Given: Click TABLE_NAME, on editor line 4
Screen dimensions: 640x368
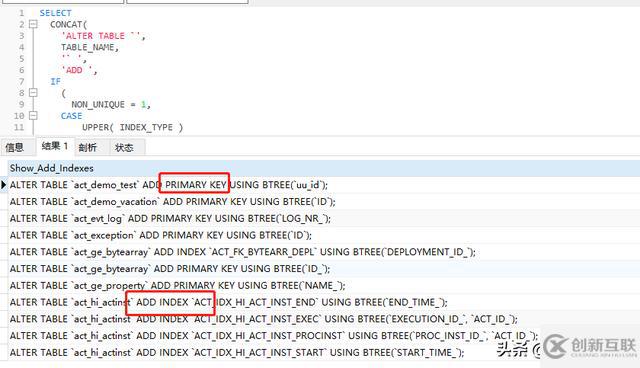Looking at the screenshot, I should pyautogui.click(x=90, y=47).
